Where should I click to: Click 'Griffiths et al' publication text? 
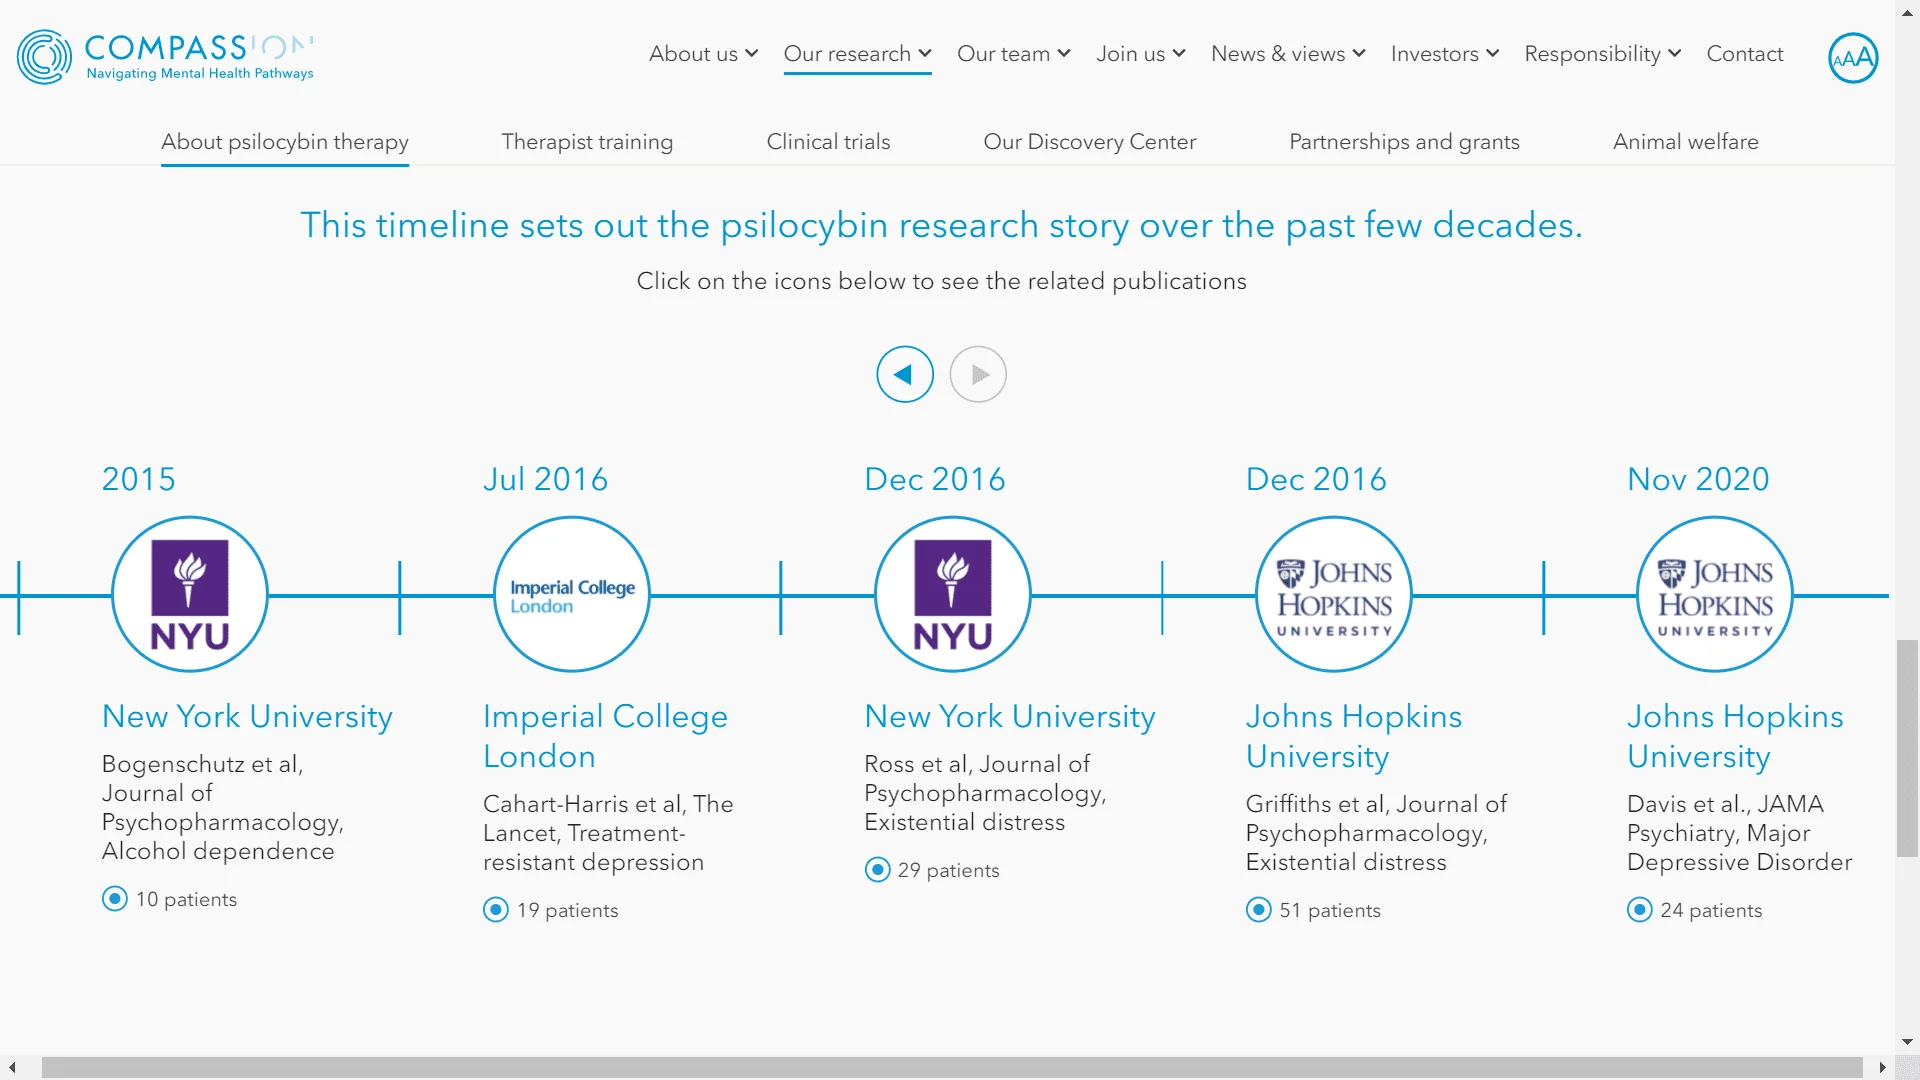[x=1376, y=833]
